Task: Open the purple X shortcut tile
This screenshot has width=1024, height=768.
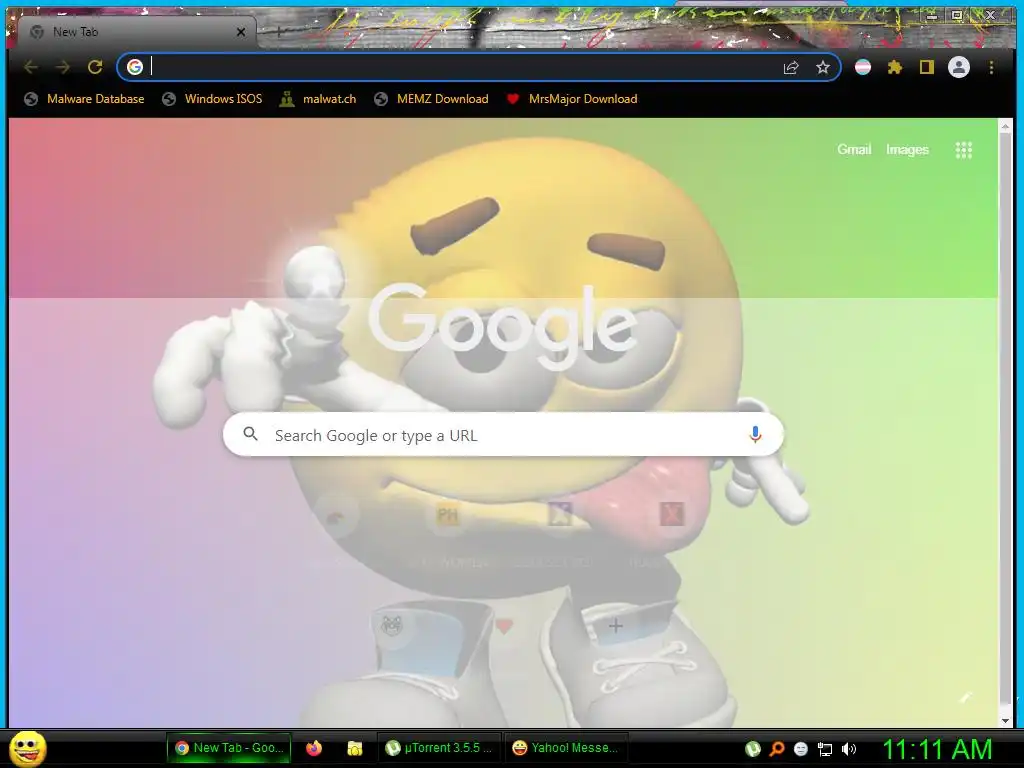Action: tap(560, 515)
